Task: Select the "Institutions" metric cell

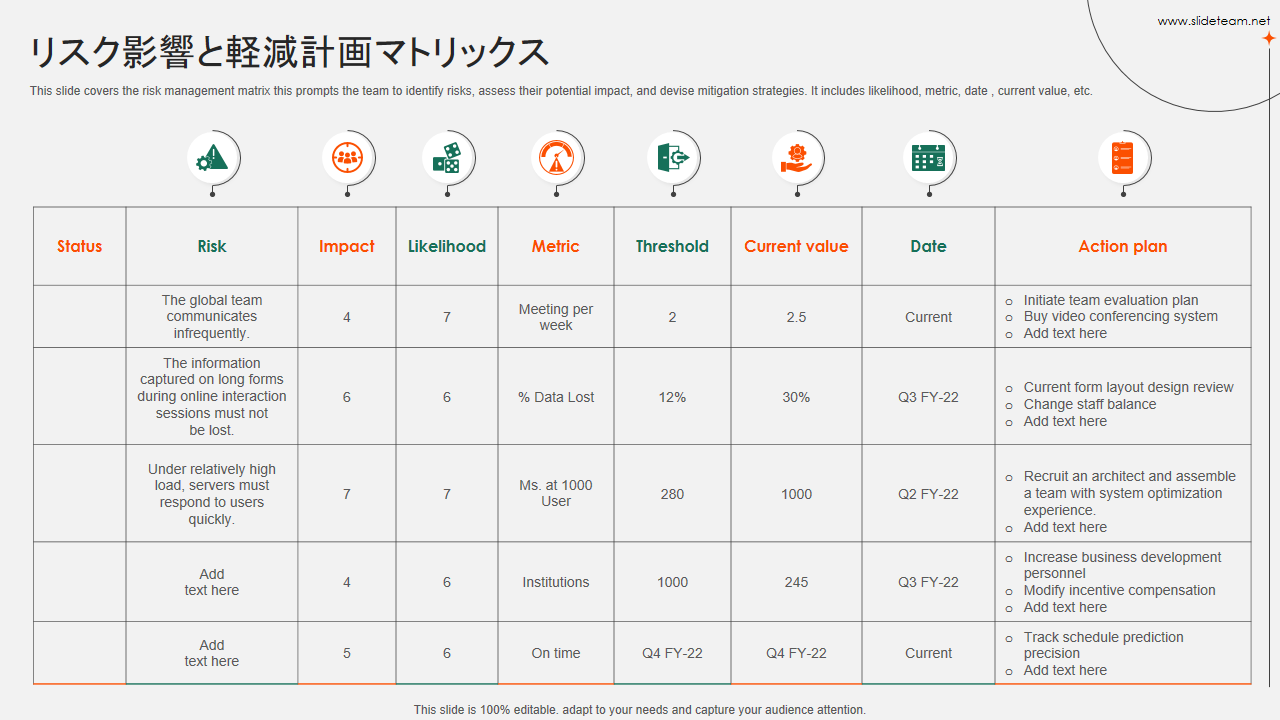Action: tap(556, 582)
